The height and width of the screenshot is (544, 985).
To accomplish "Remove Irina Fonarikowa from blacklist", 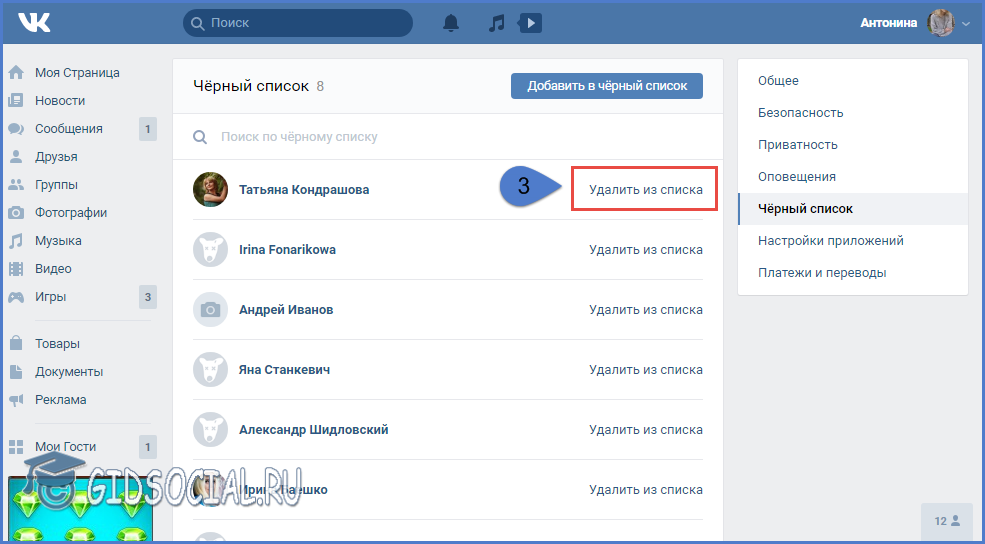I will click(x=646, y=249).
